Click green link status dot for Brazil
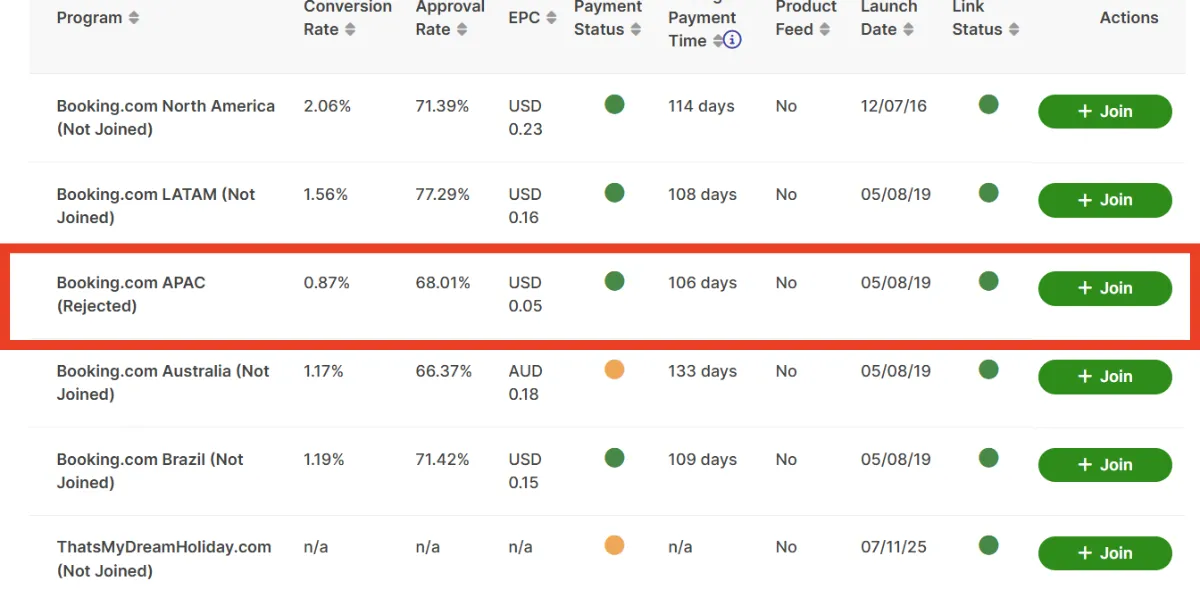 [988, 458]
